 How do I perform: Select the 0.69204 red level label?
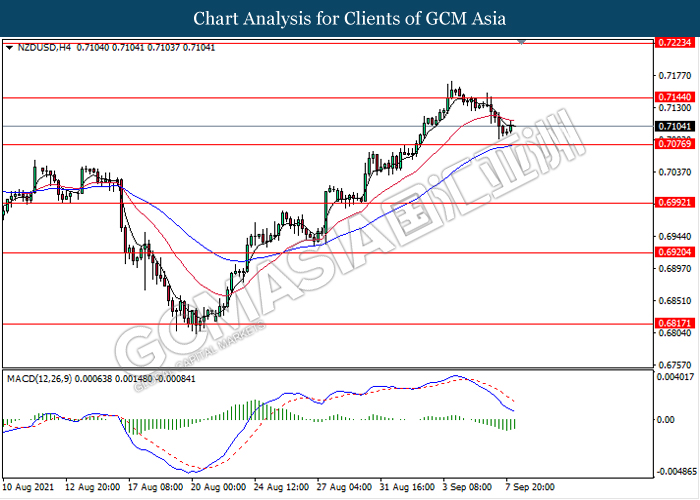675,252
